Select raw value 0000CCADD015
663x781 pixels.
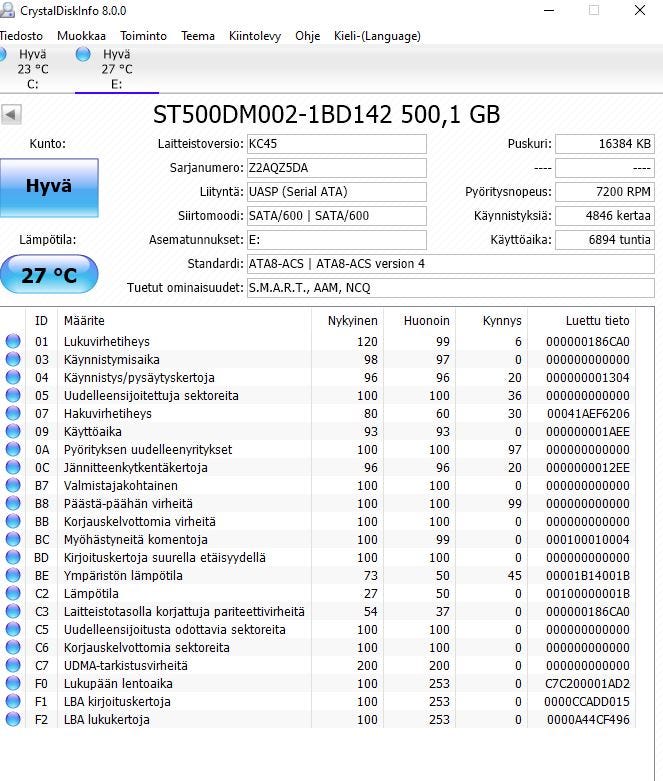[x=587, y=701]
